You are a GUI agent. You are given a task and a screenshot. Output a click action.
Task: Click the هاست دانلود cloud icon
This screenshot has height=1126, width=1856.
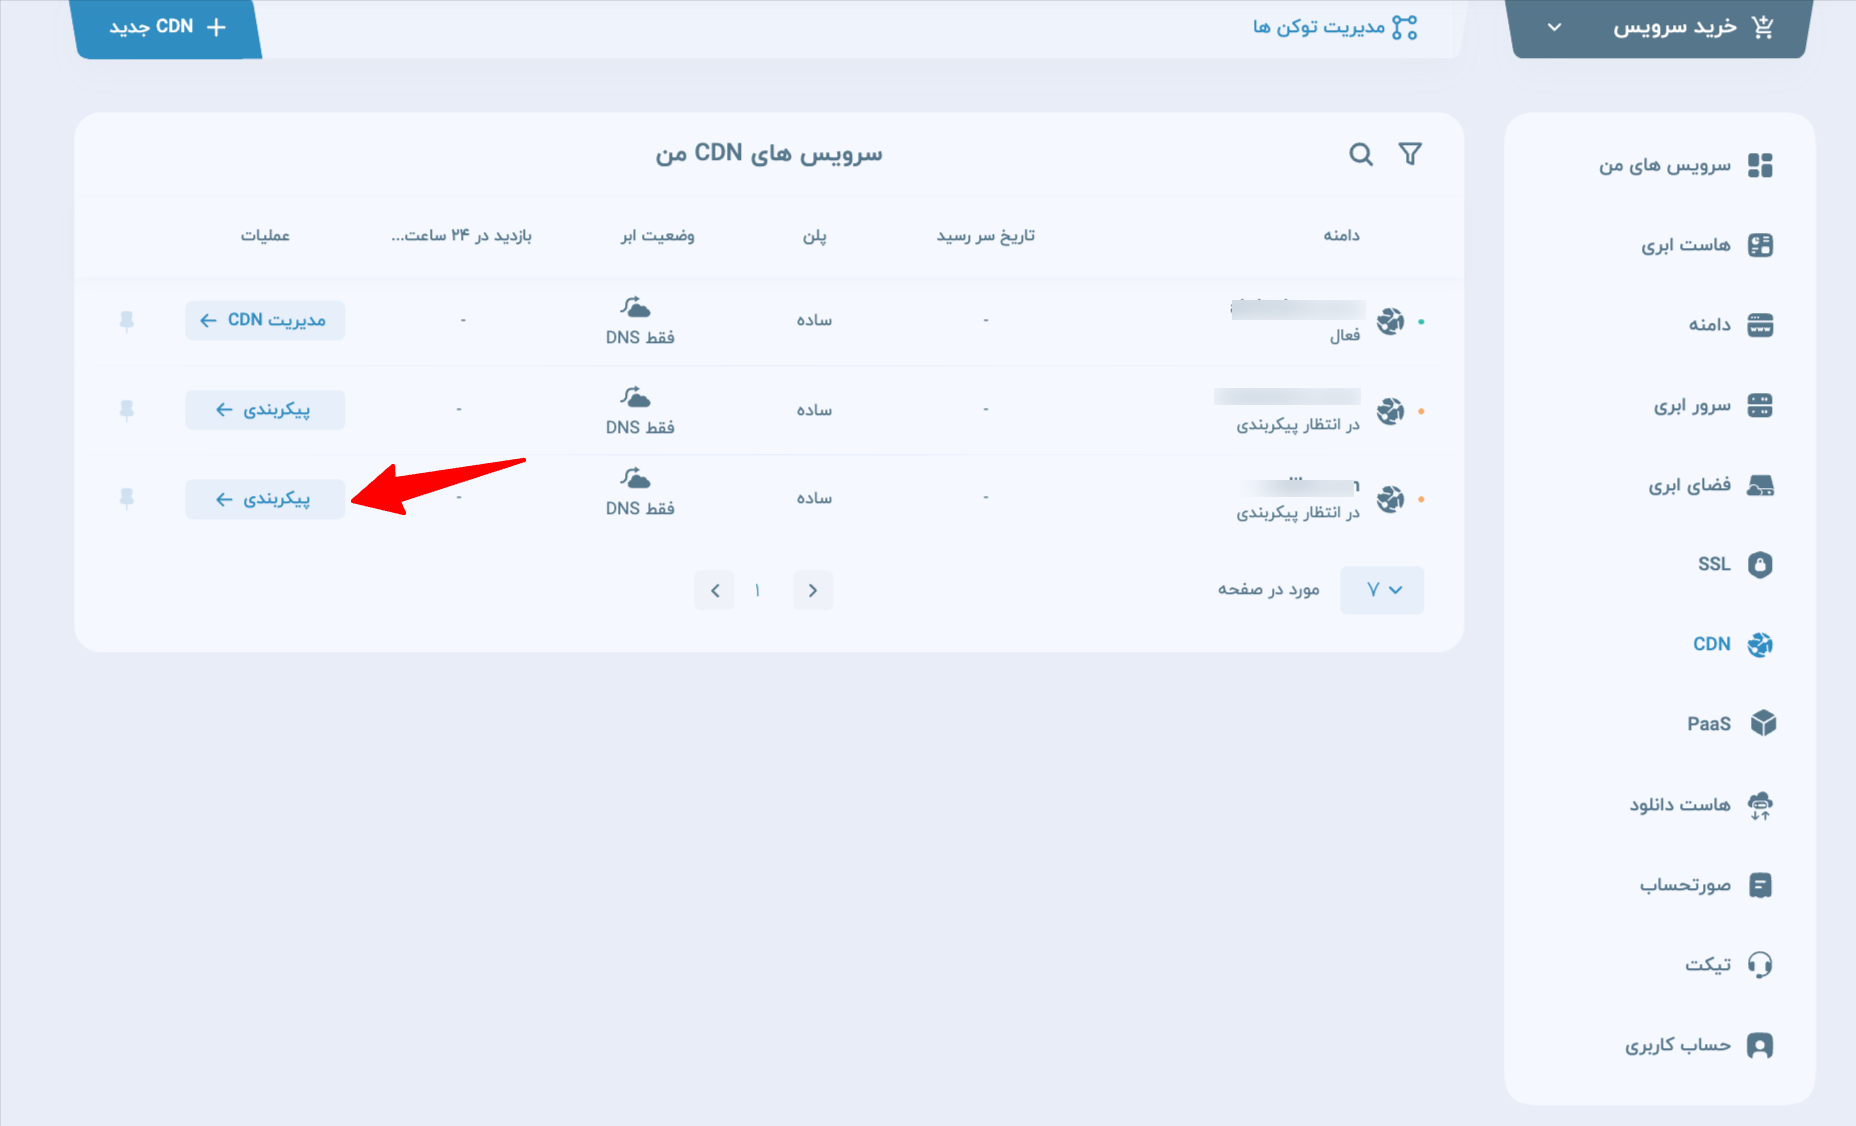coord(1760,805)
